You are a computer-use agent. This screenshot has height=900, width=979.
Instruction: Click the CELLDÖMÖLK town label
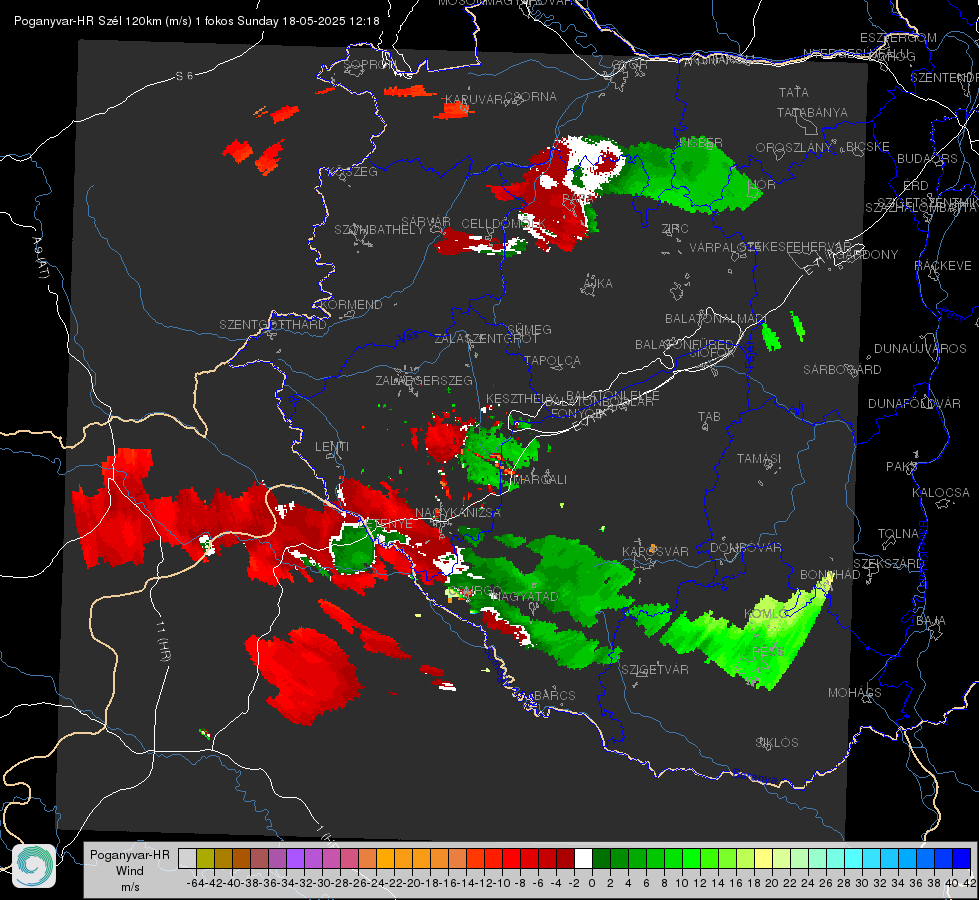point(503,224)
